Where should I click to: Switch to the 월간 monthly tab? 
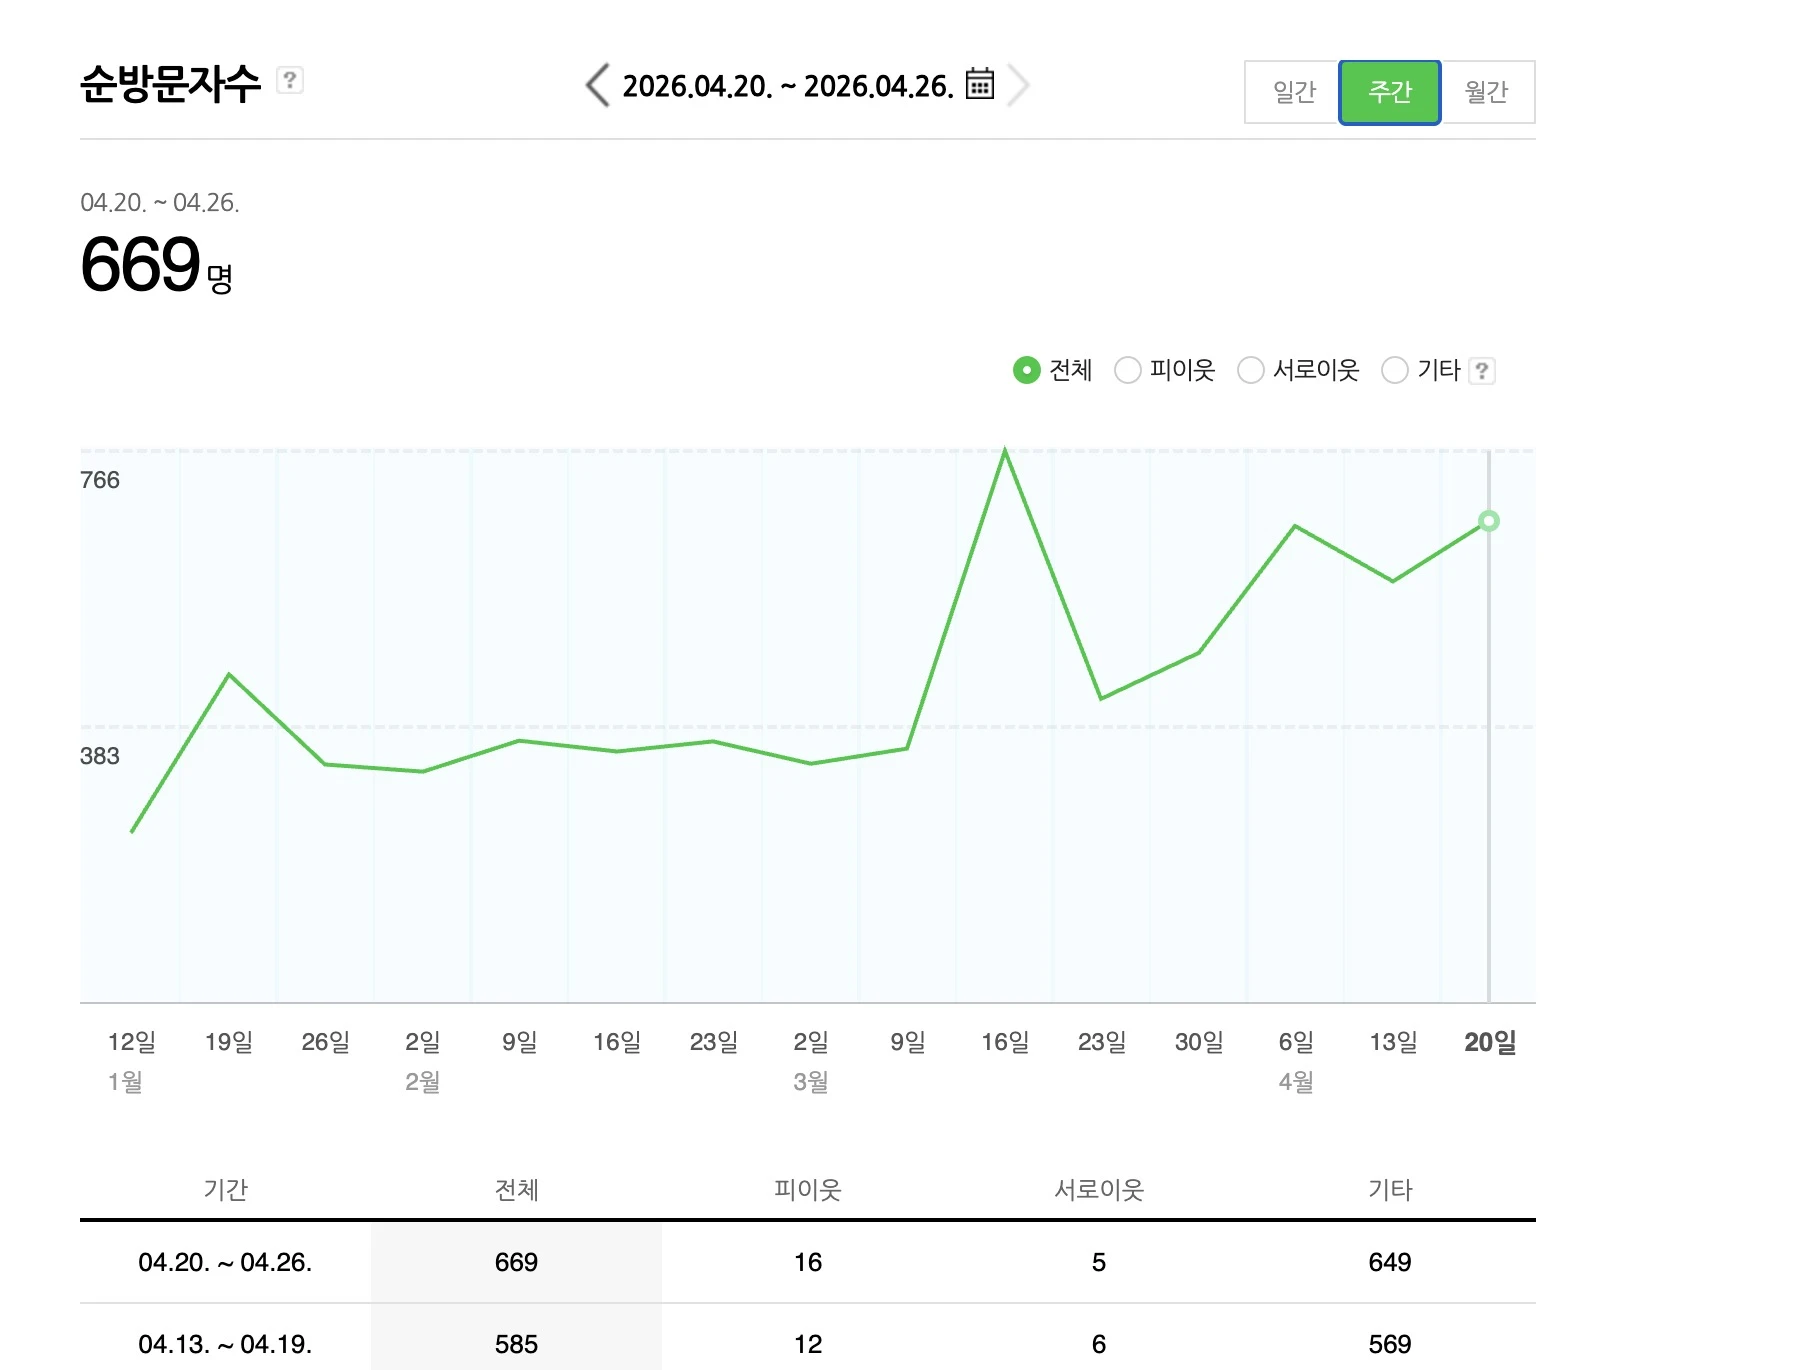click(1487, 92)
